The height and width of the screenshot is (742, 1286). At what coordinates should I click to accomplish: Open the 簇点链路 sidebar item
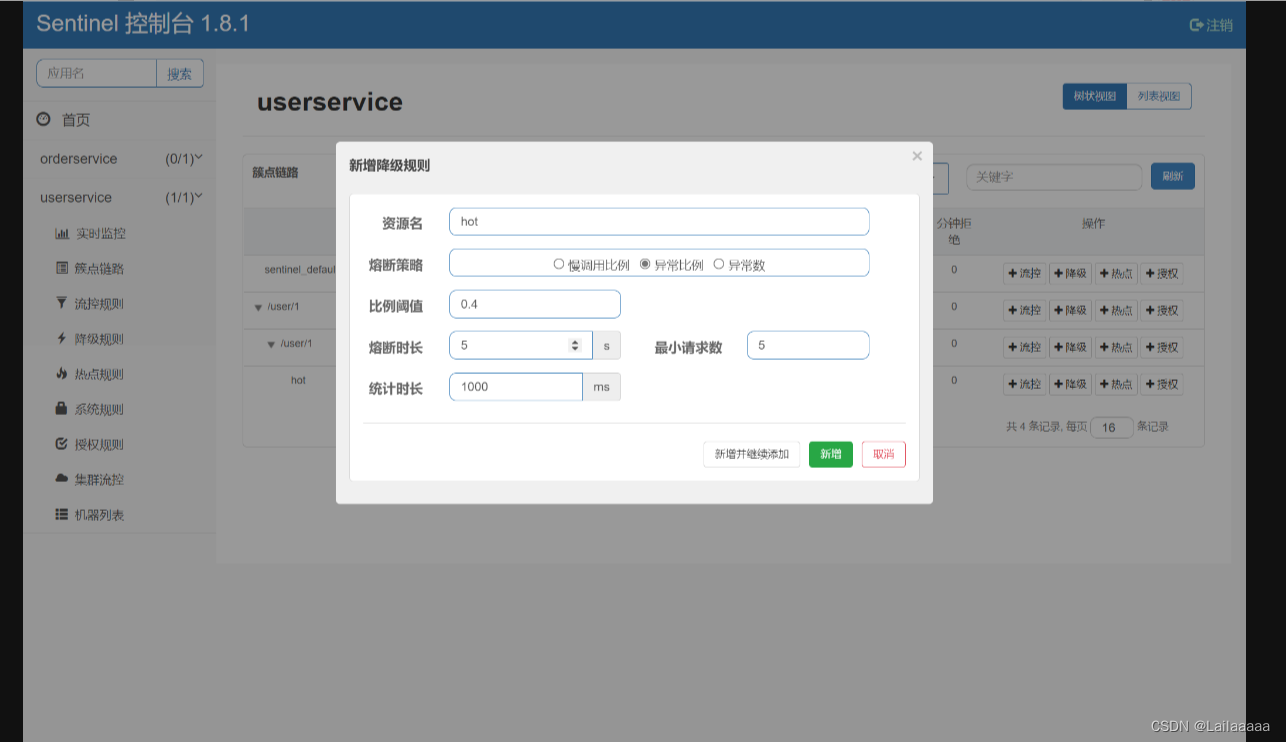click(x=90, y=268)
